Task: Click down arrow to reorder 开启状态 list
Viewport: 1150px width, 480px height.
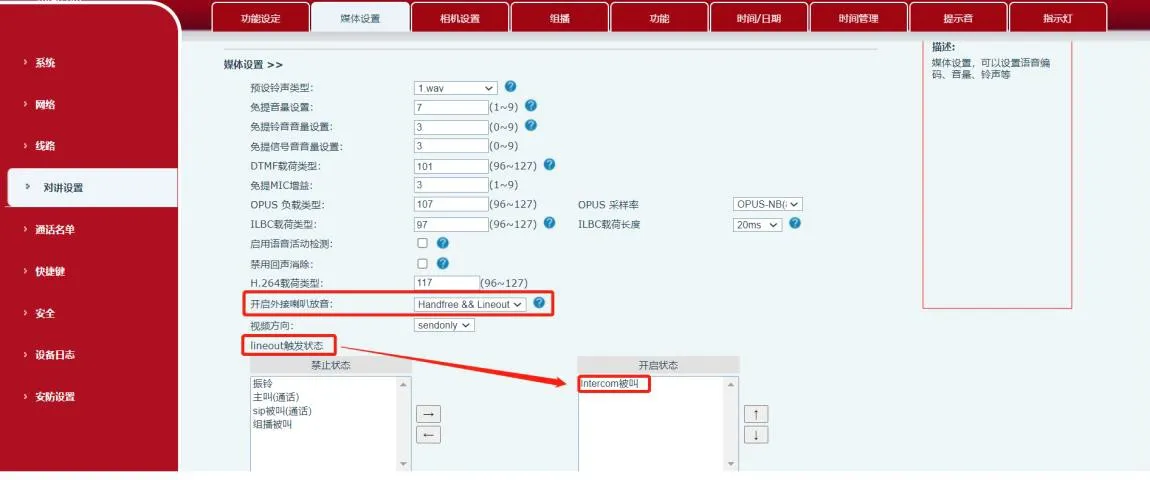Action: pos(756,434)
